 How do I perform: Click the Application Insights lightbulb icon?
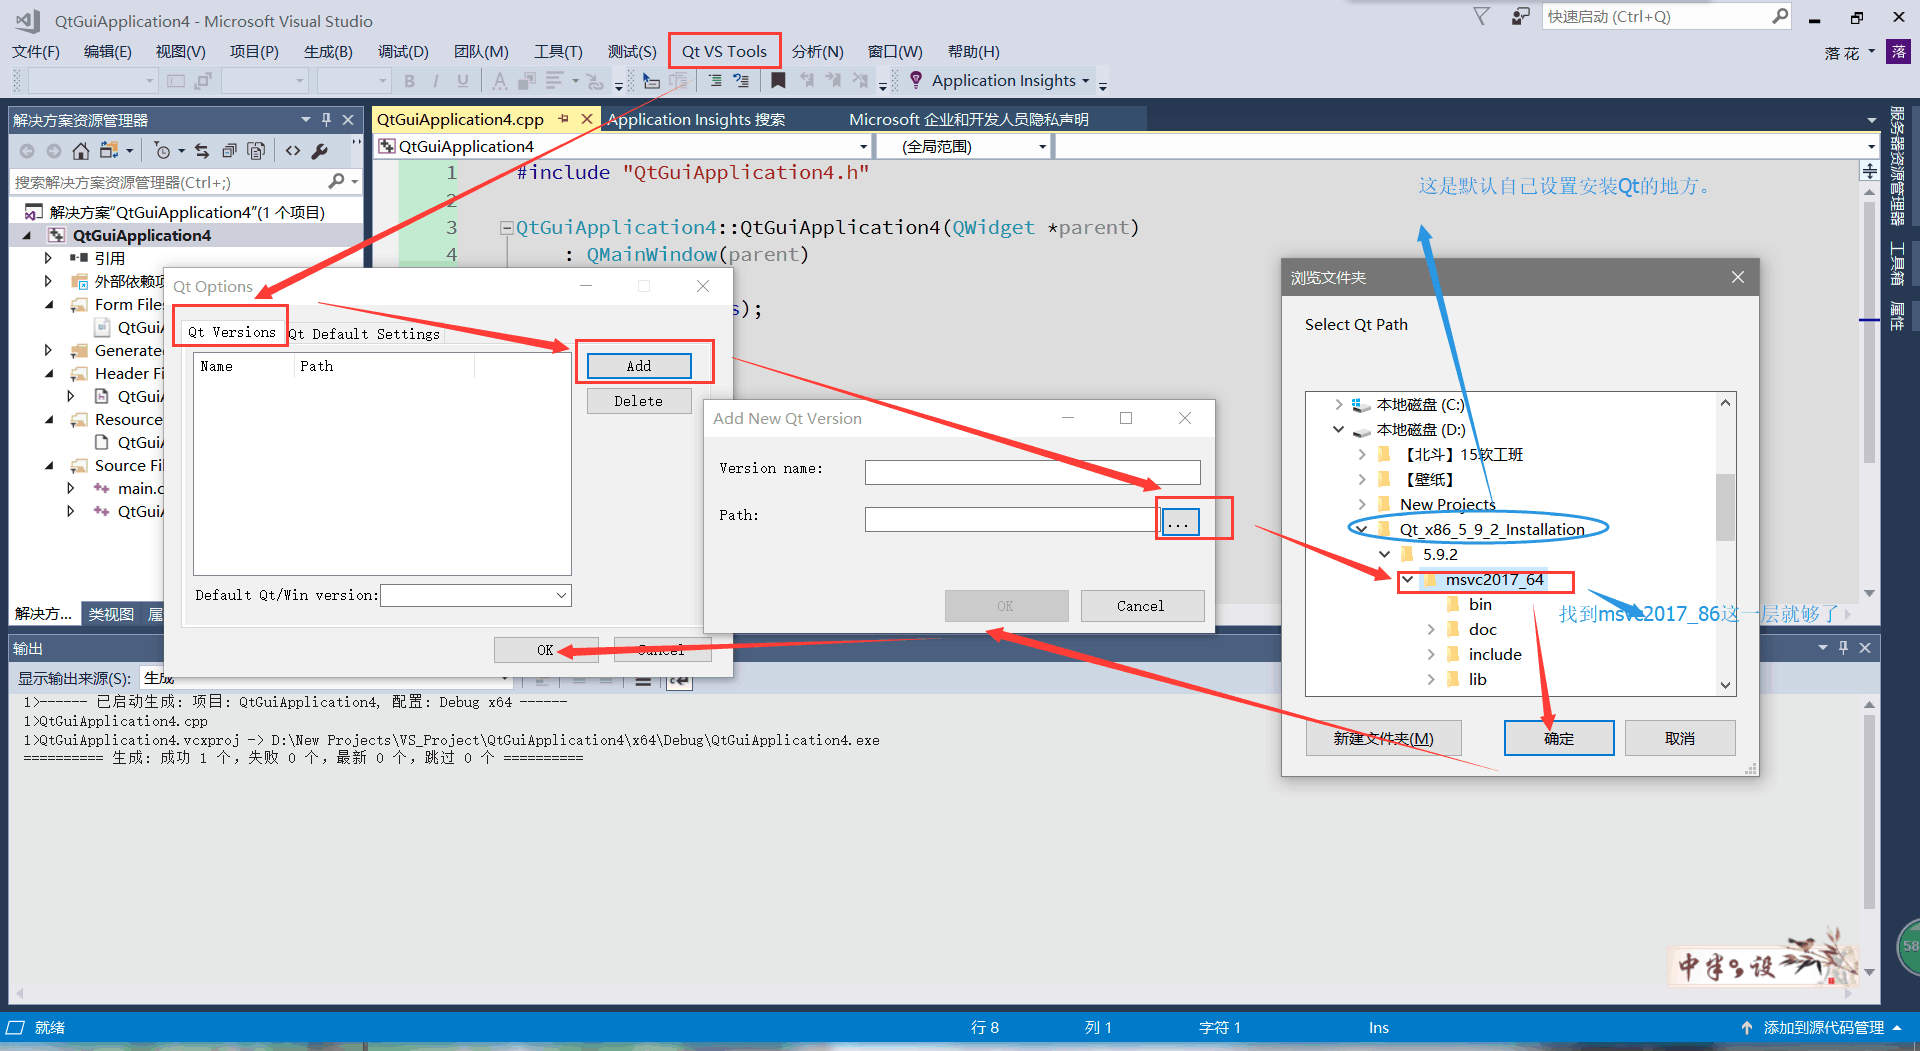[x=917, y=80]
